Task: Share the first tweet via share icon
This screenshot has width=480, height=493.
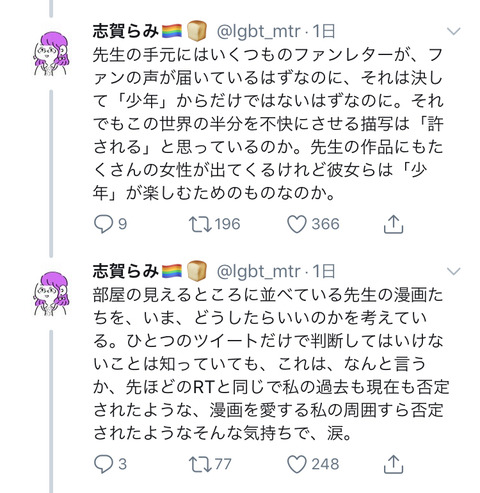Action: pos(393,224)
